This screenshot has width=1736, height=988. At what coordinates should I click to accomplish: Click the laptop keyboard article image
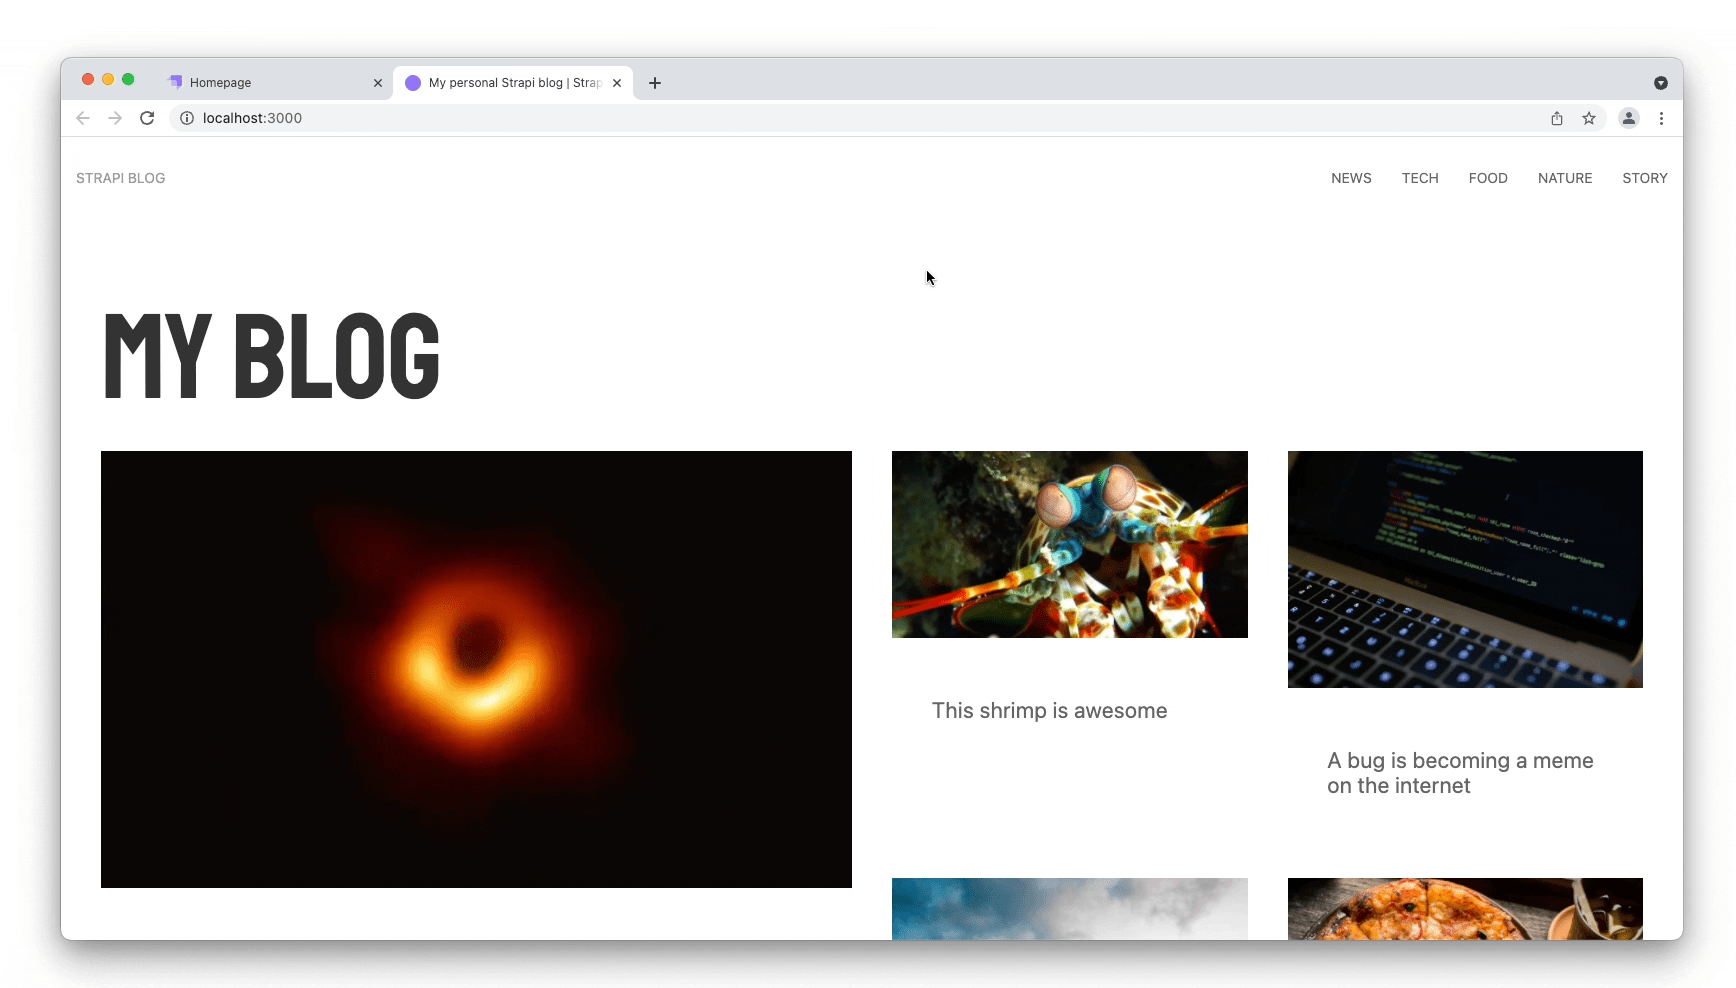(x=1464, y=569)
